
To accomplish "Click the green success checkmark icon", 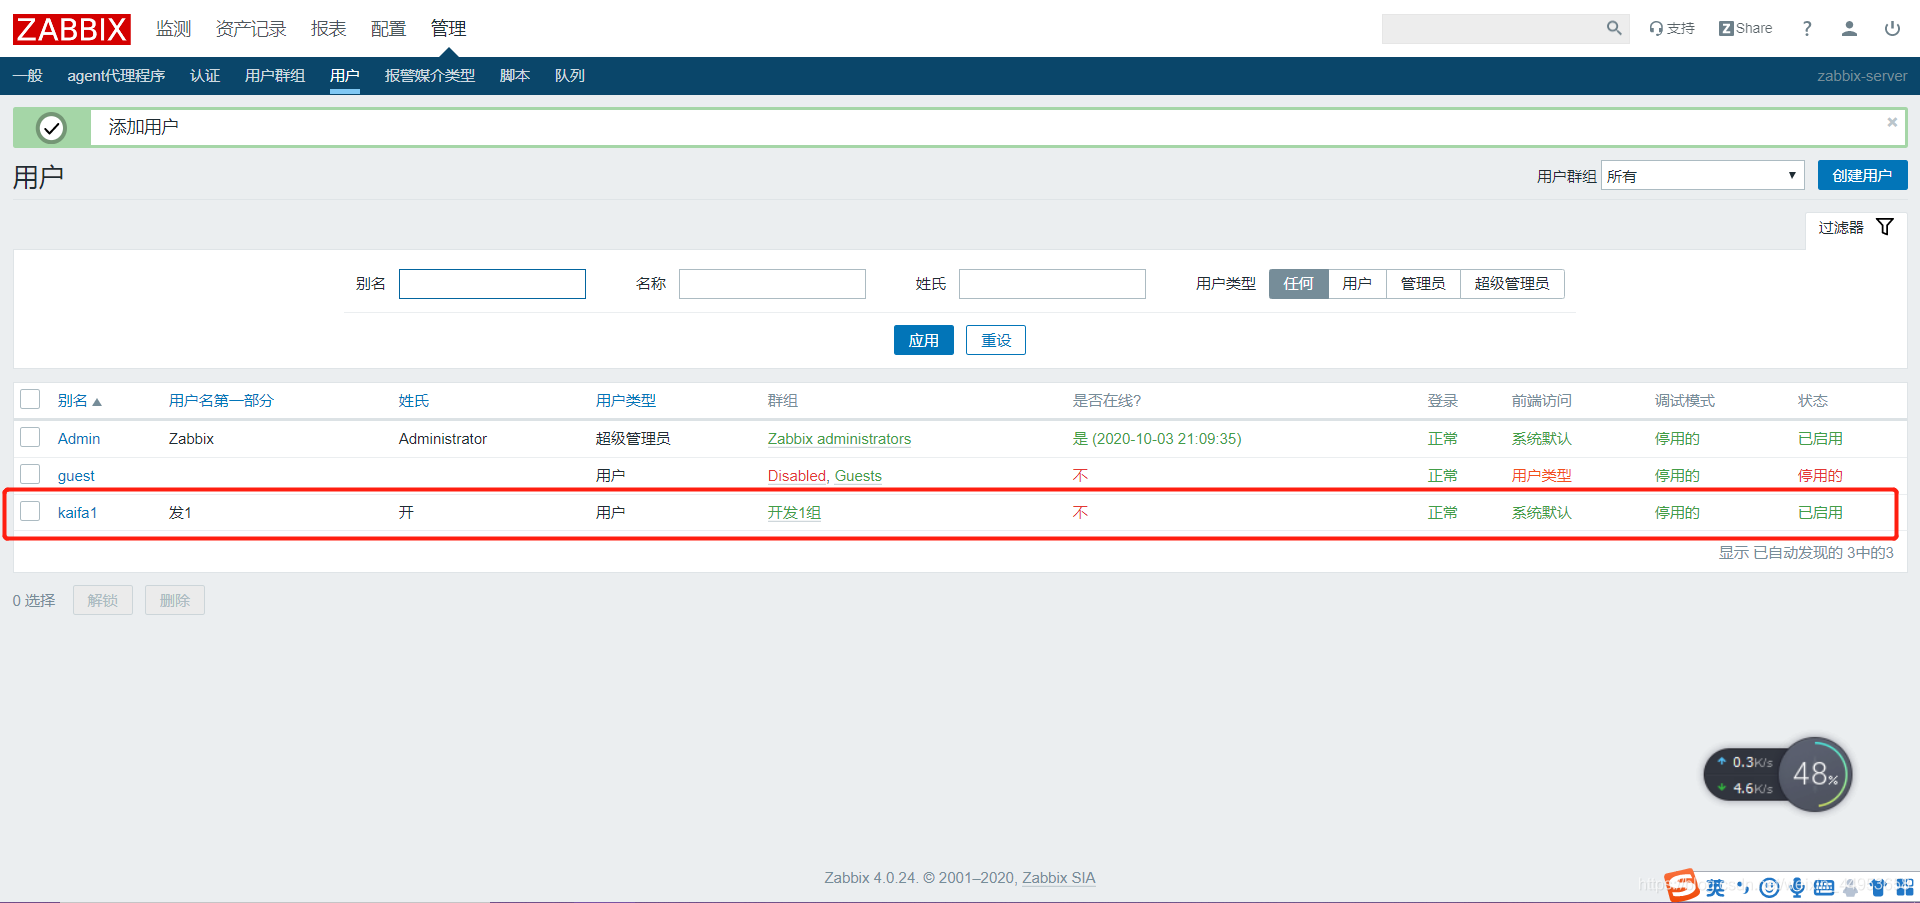I will click(51, 128).
